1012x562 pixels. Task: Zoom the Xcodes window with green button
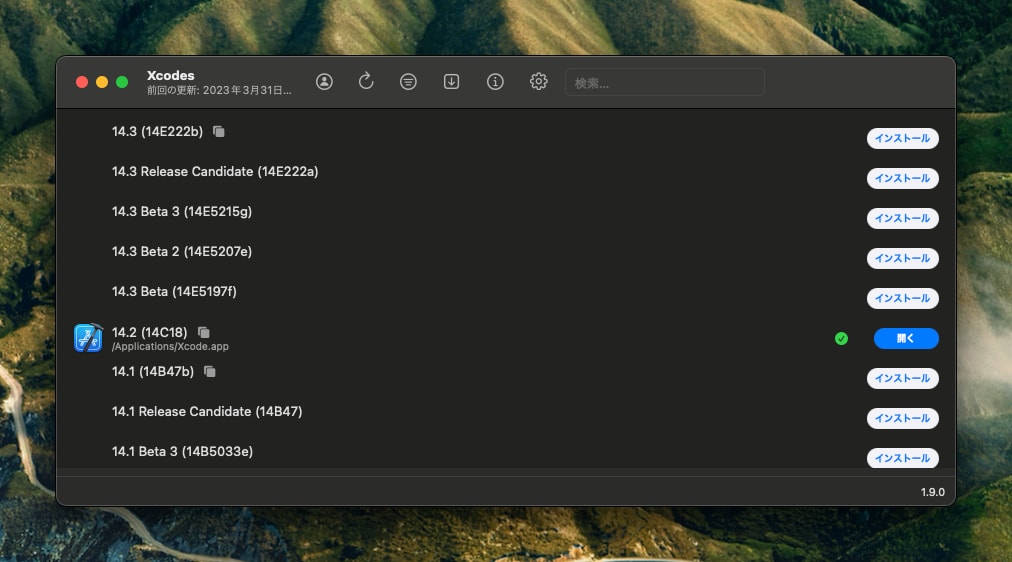point(122,82)
